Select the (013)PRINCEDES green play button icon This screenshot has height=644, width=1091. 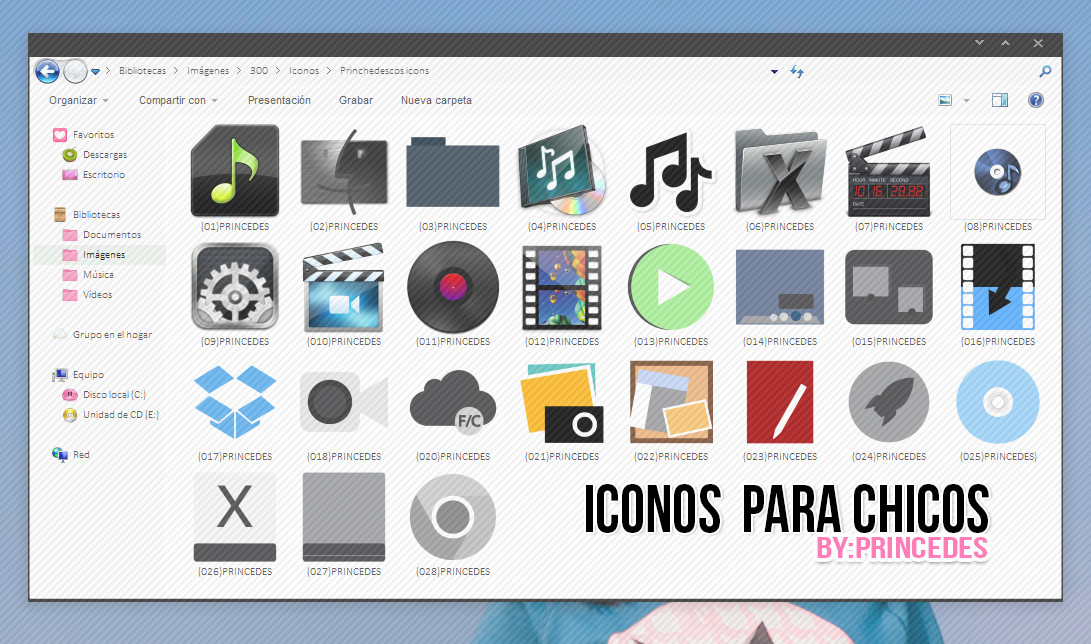tap(671, 287)
